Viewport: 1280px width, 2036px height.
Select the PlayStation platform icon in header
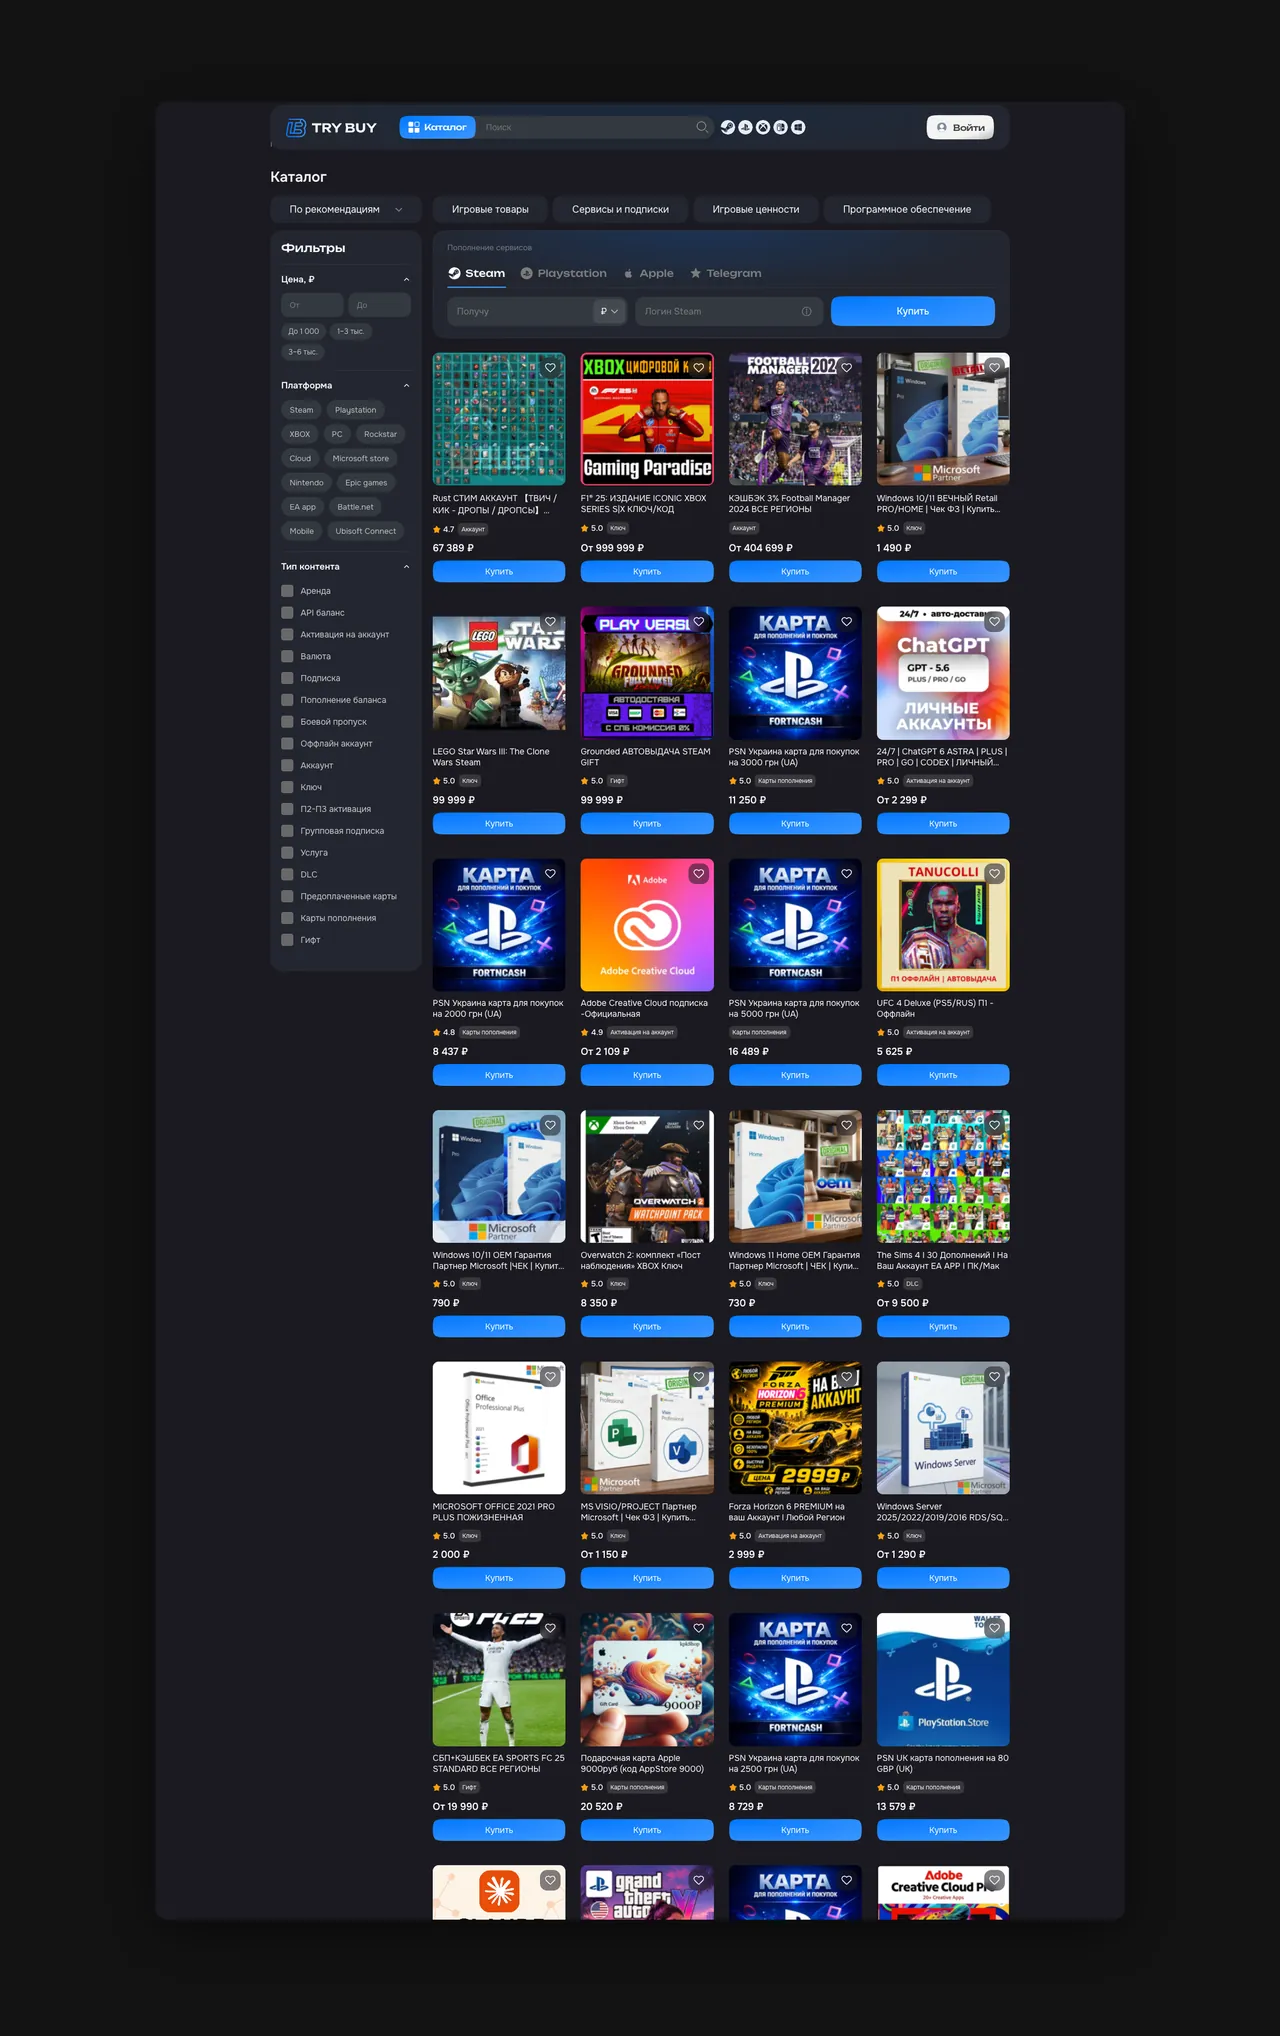[745, 127]
